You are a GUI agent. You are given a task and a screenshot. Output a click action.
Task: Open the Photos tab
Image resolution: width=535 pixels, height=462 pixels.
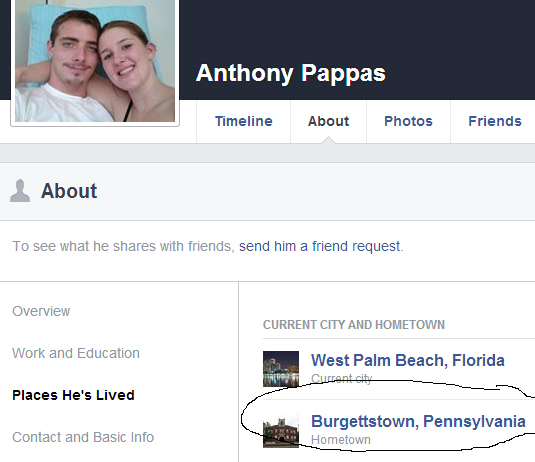coord(408,121)
